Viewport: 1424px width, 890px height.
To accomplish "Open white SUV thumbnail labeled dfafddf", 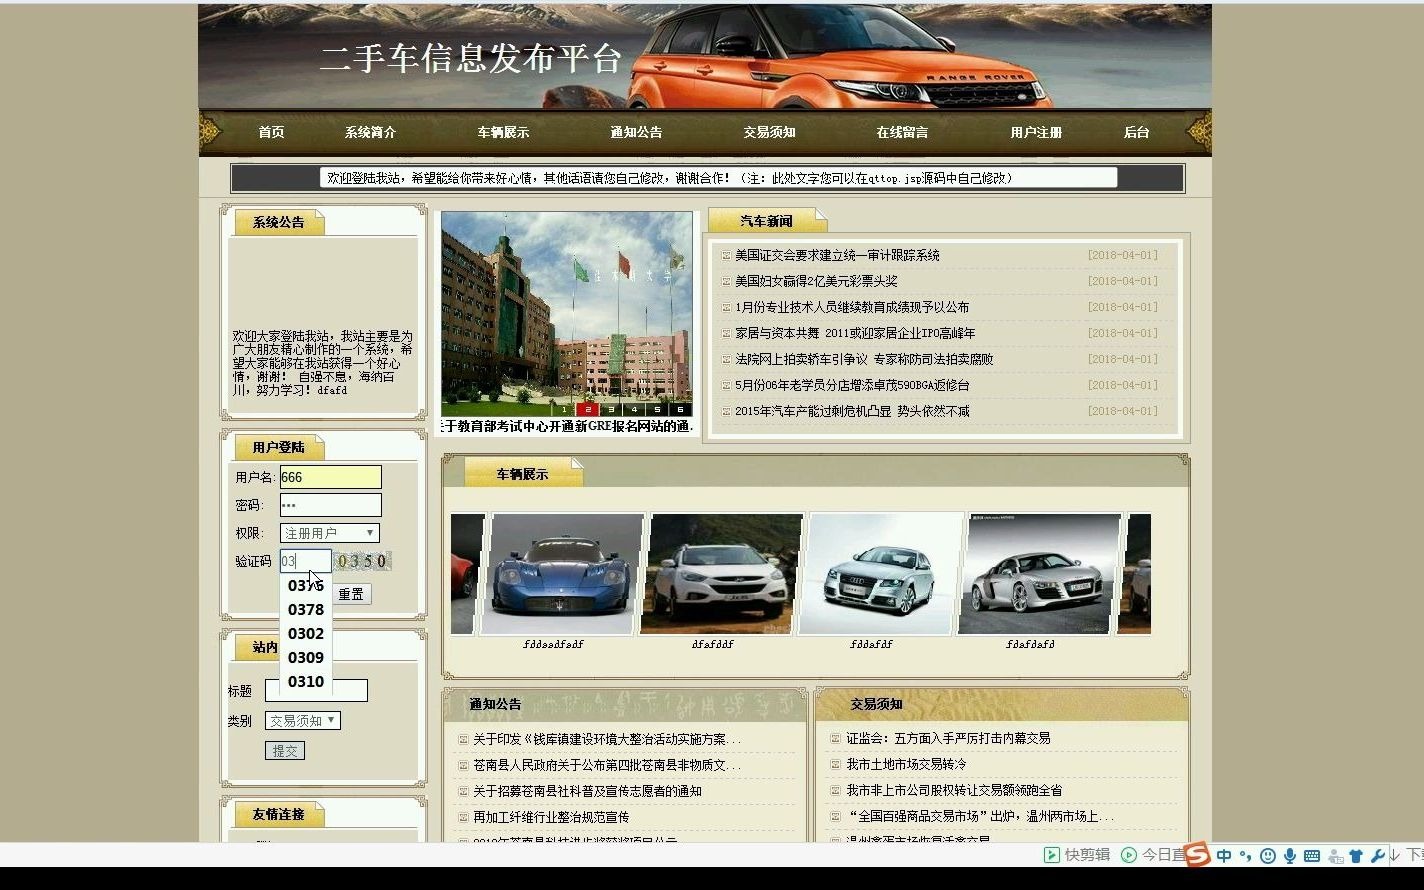I will click(723, 574).
